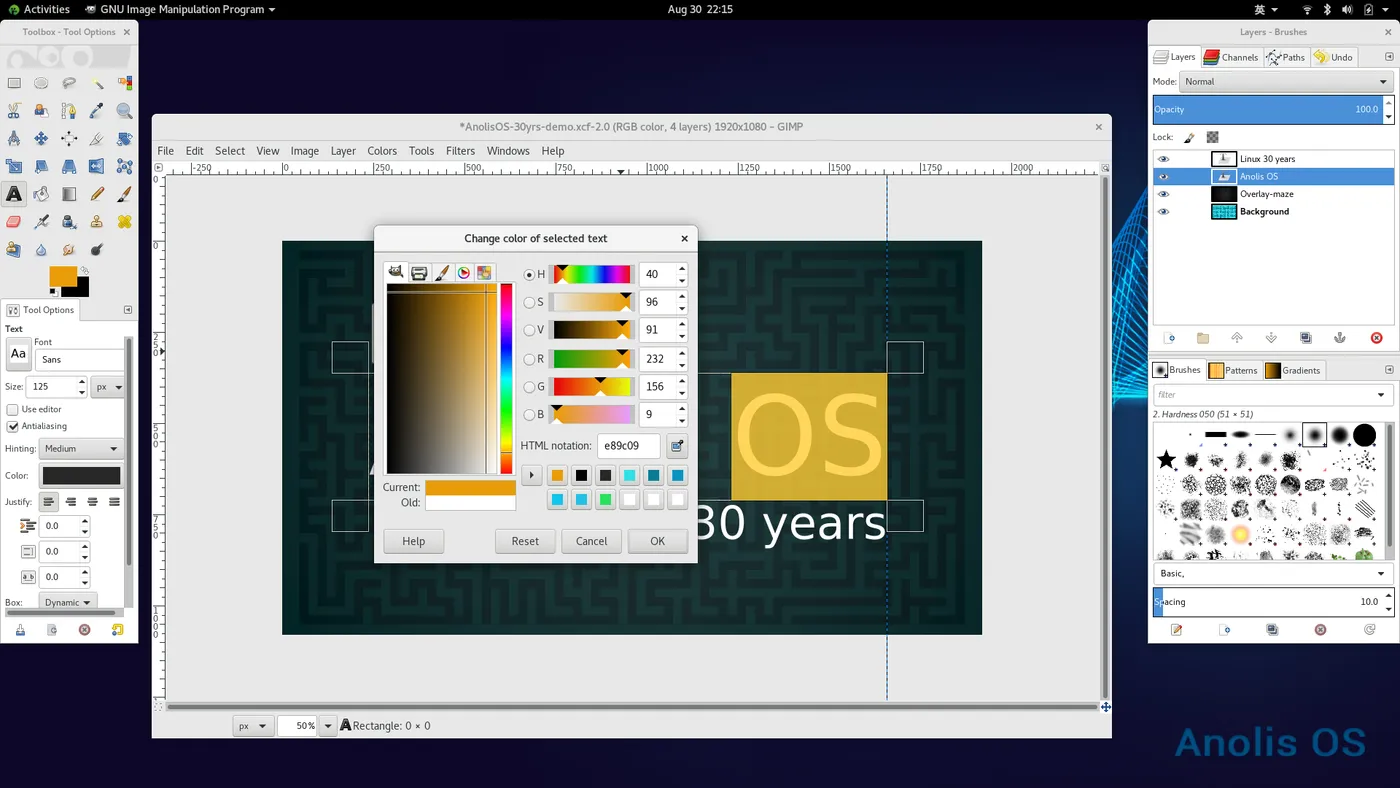1400x788 pixels.
Task: Enable the Use editor checkbox
Action: (x=13, y=409)
